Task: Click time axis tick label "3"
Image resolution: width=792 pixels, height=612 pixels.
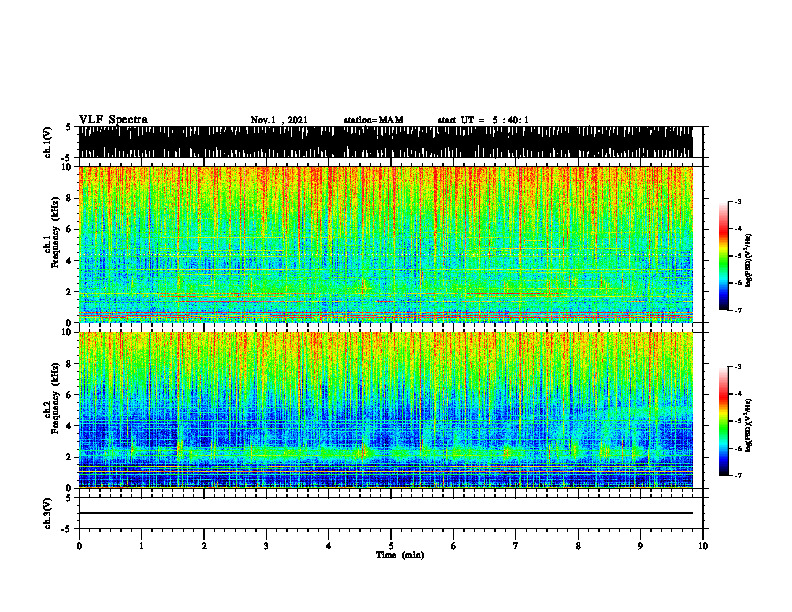Action: coord(266,546)
